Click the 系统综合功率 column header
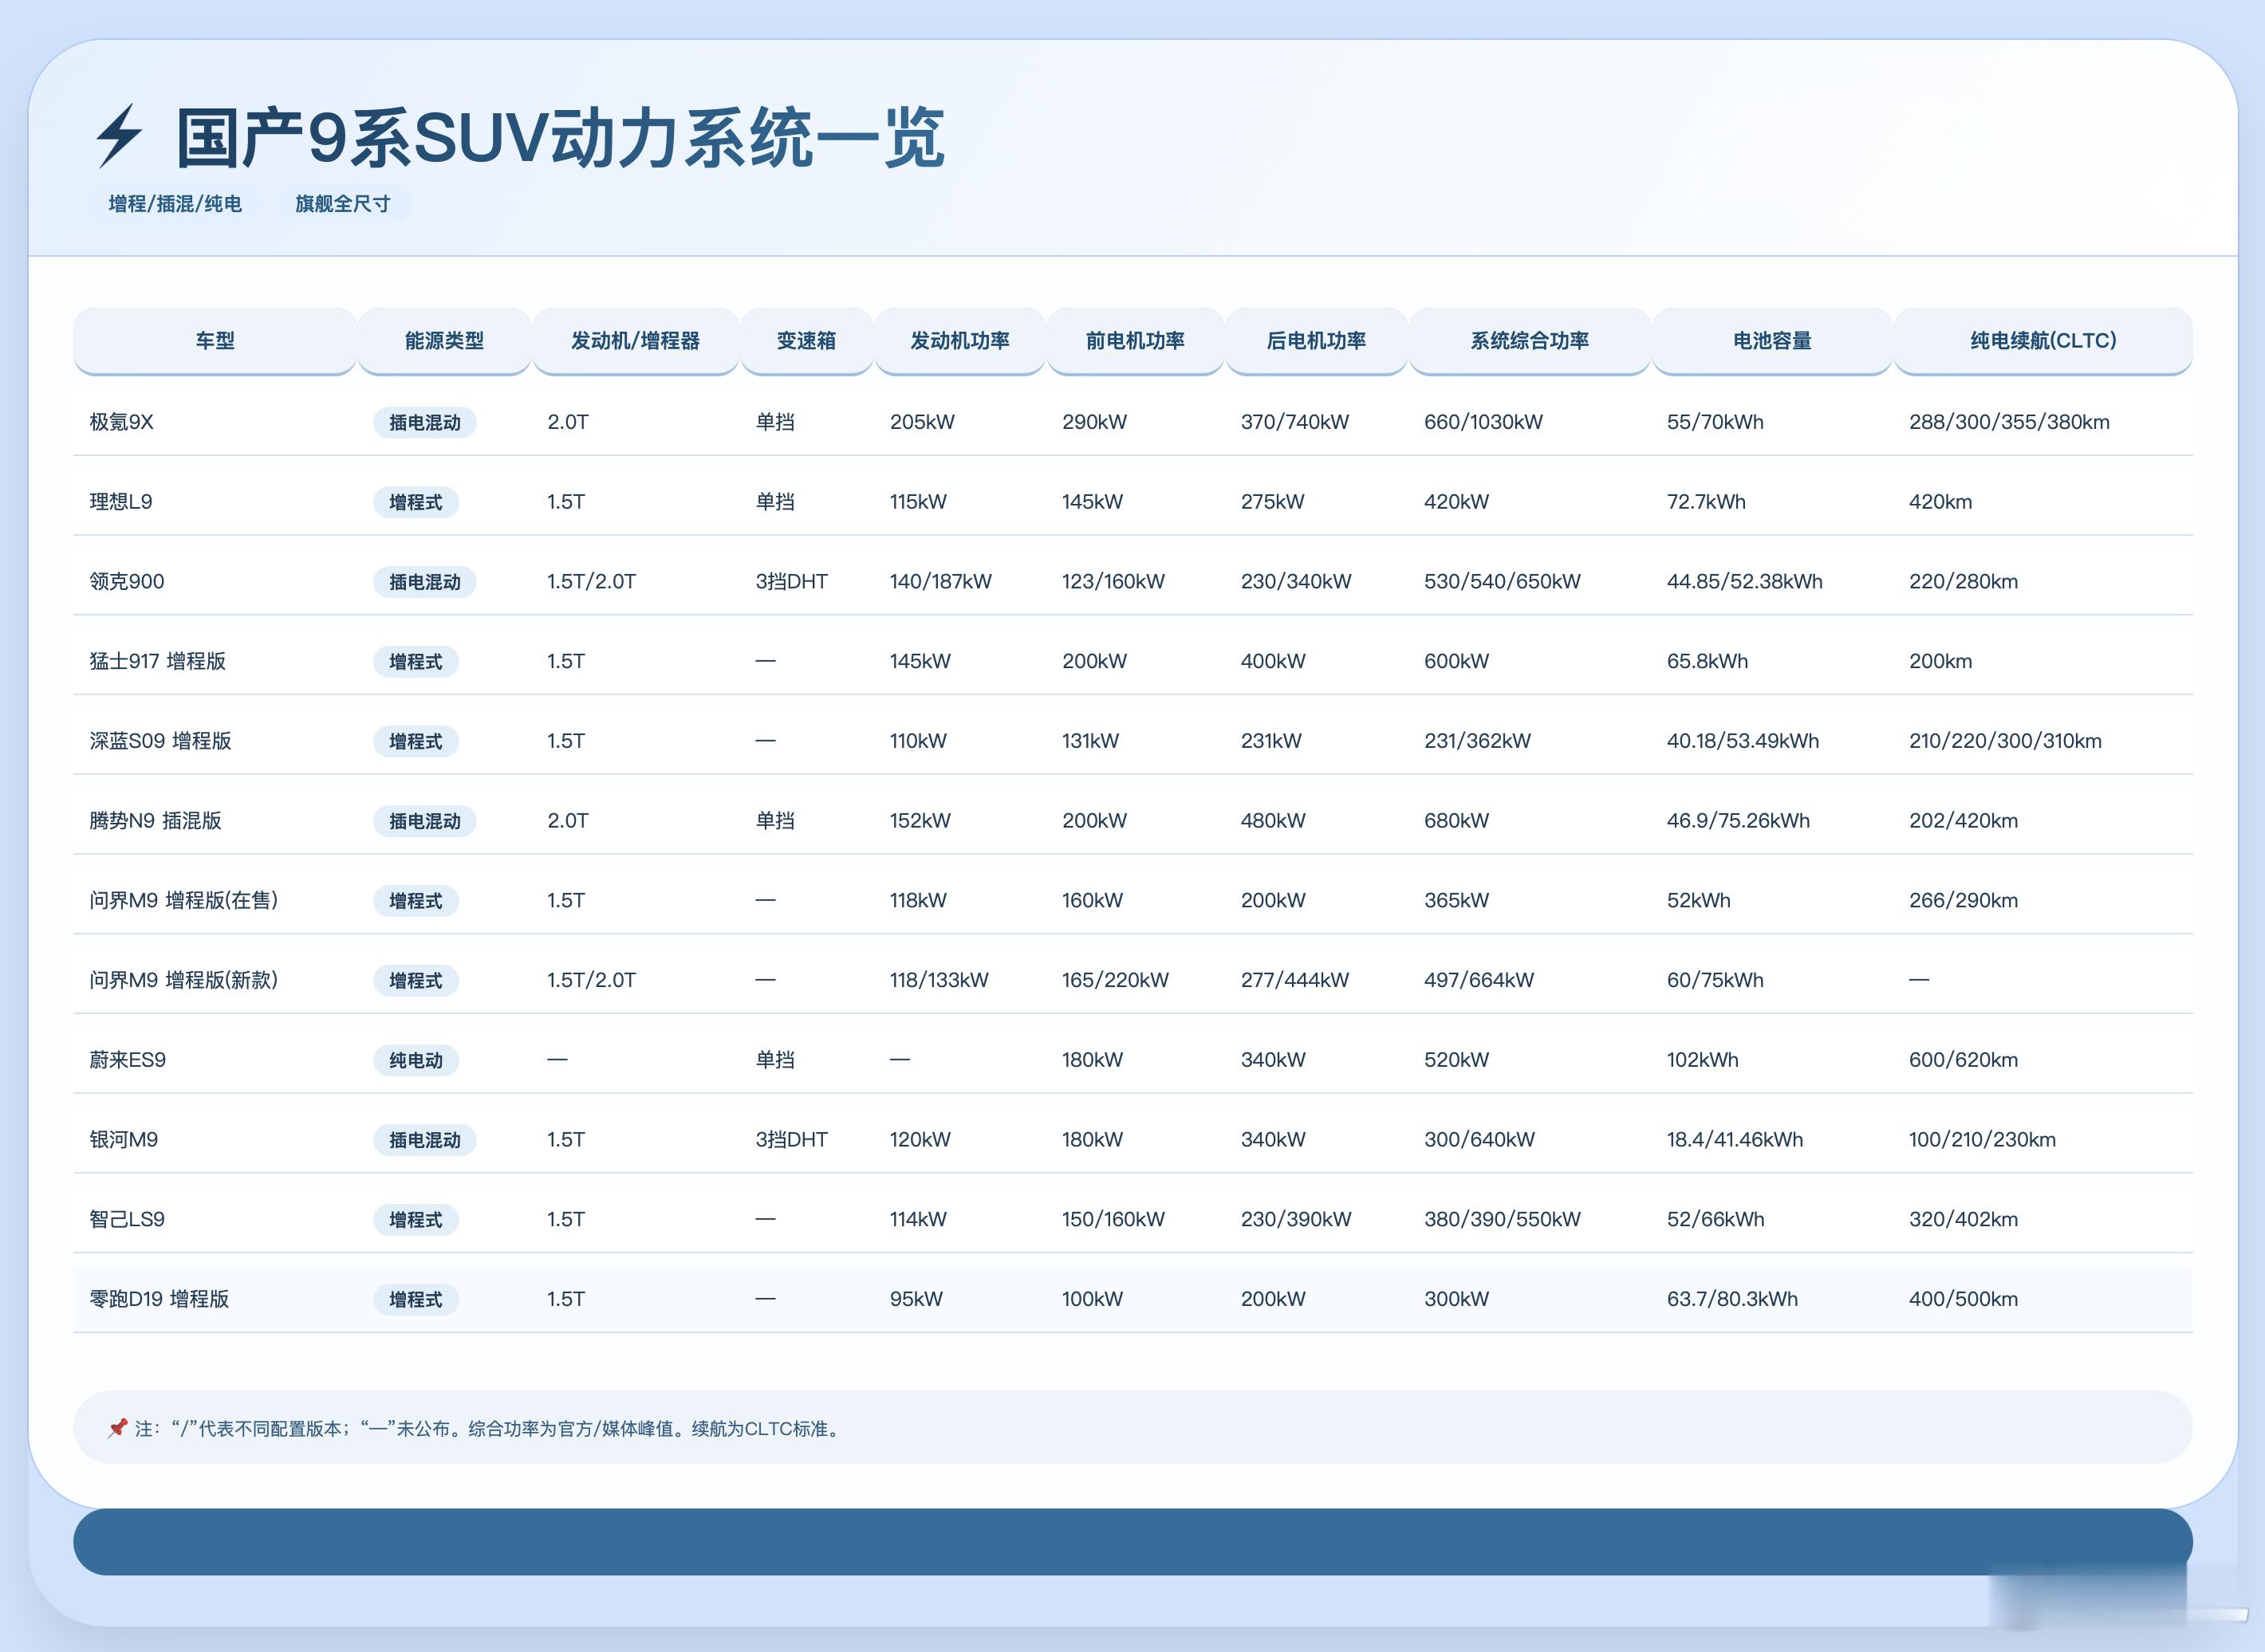This screenshot has height=1652, width=2265. coord(1529,341)
